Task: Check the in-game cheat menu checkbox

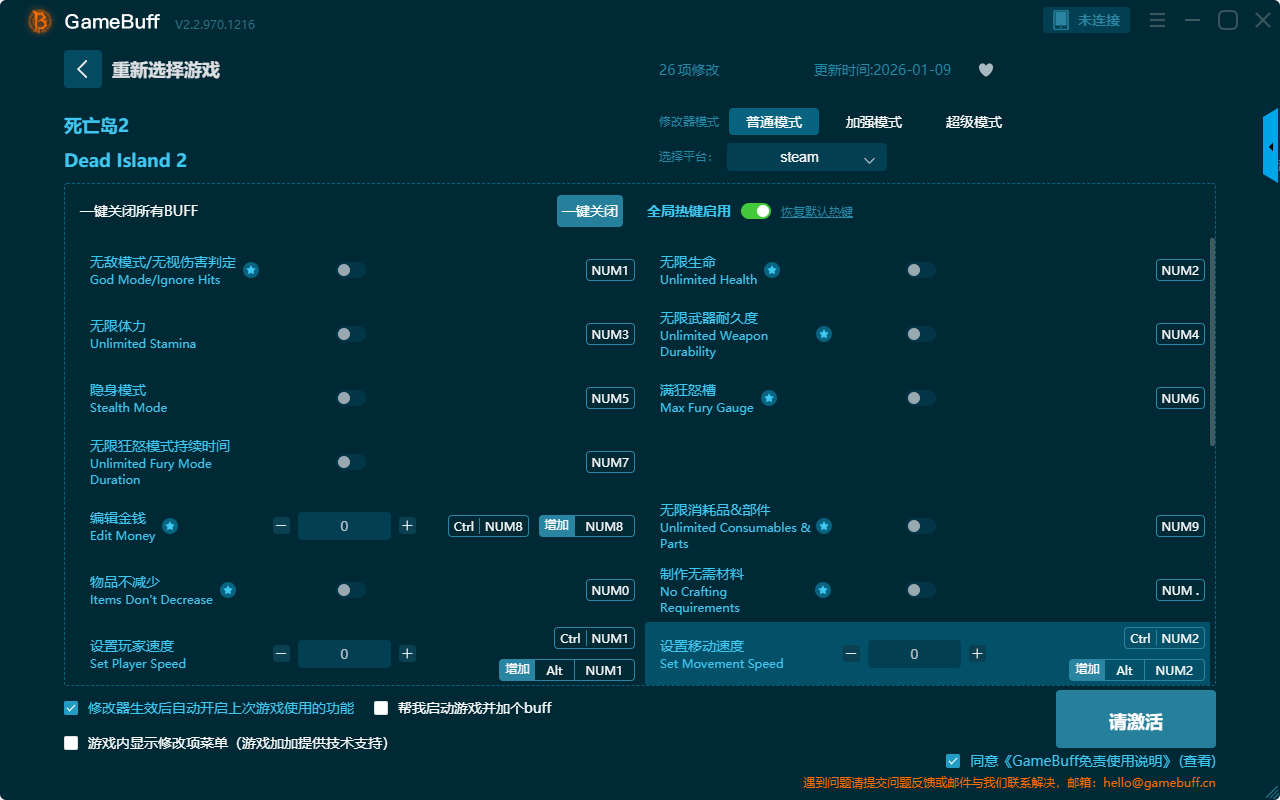Action: click(71, 743)
